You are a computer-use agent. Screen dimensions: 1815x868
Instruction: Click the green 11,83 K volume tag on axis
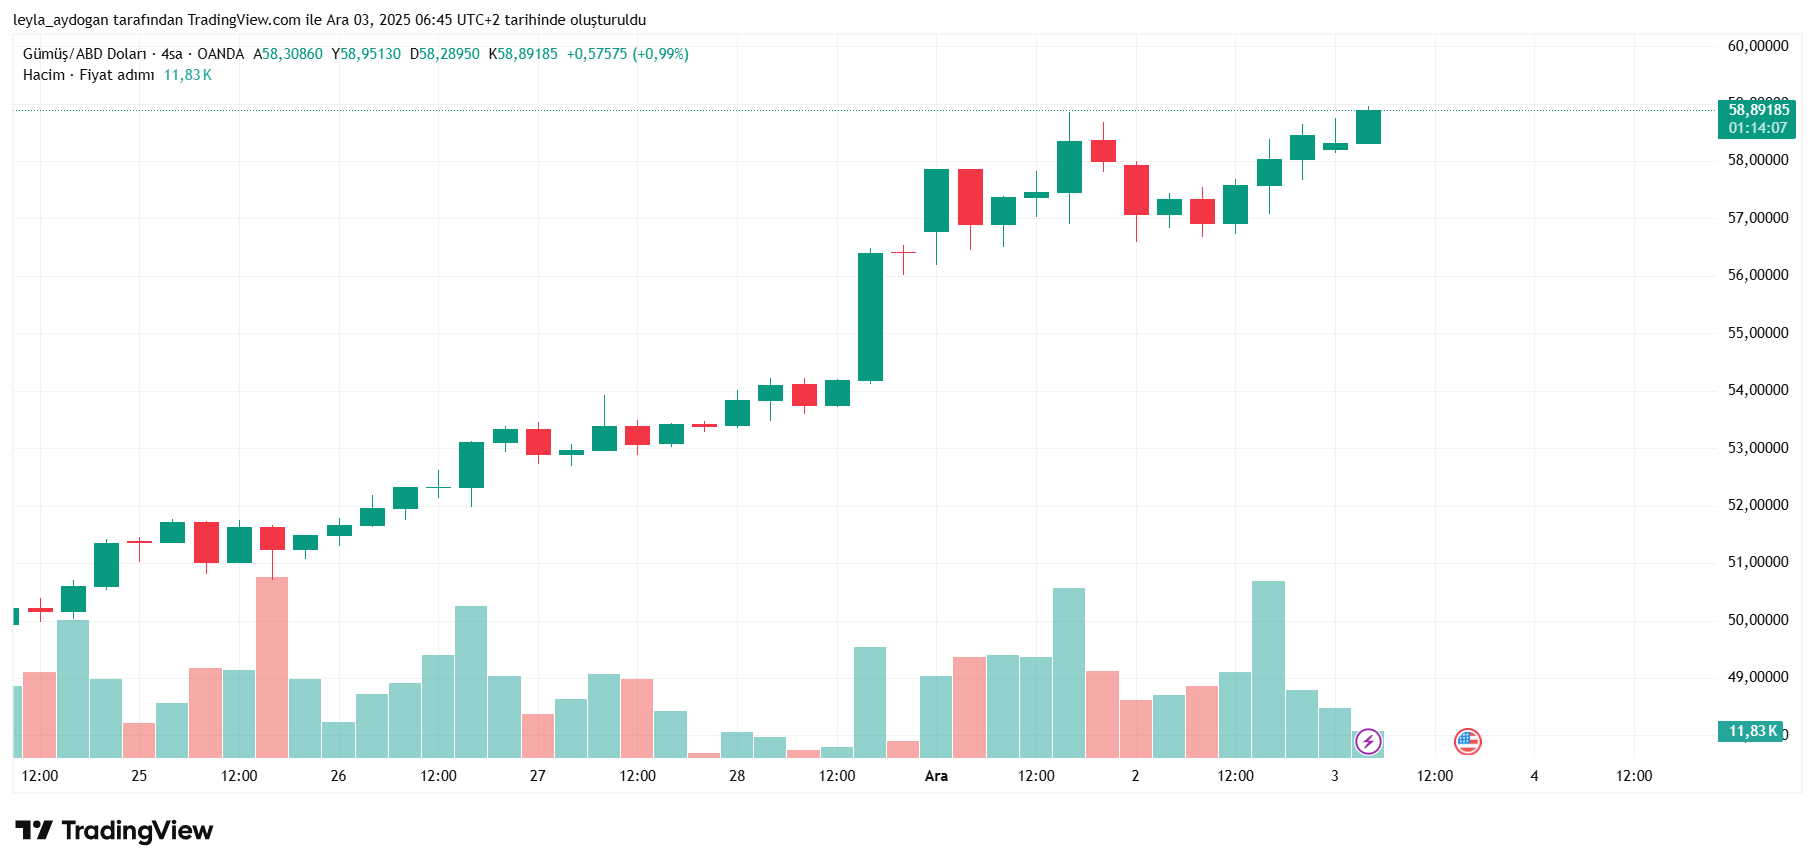1751,731
